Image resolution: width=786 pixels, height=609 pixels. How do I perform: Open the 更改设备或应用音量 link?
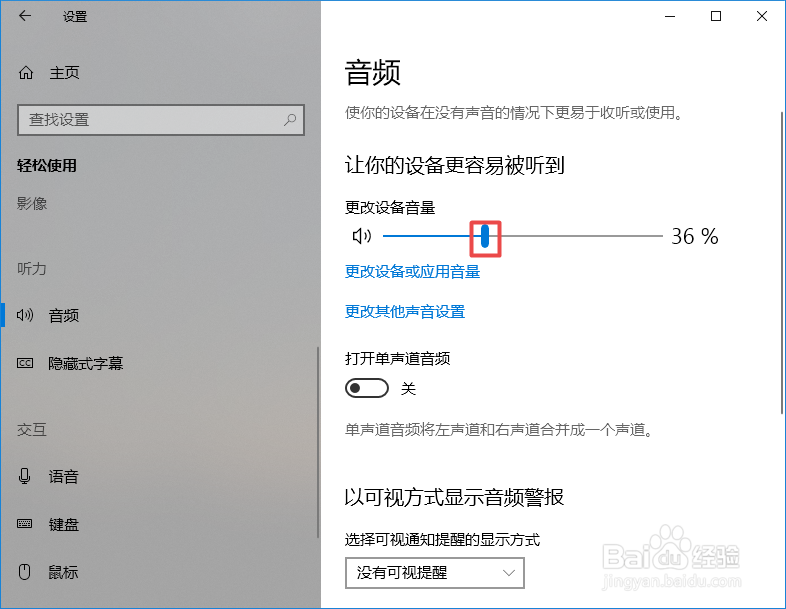(x=413, y=272)
